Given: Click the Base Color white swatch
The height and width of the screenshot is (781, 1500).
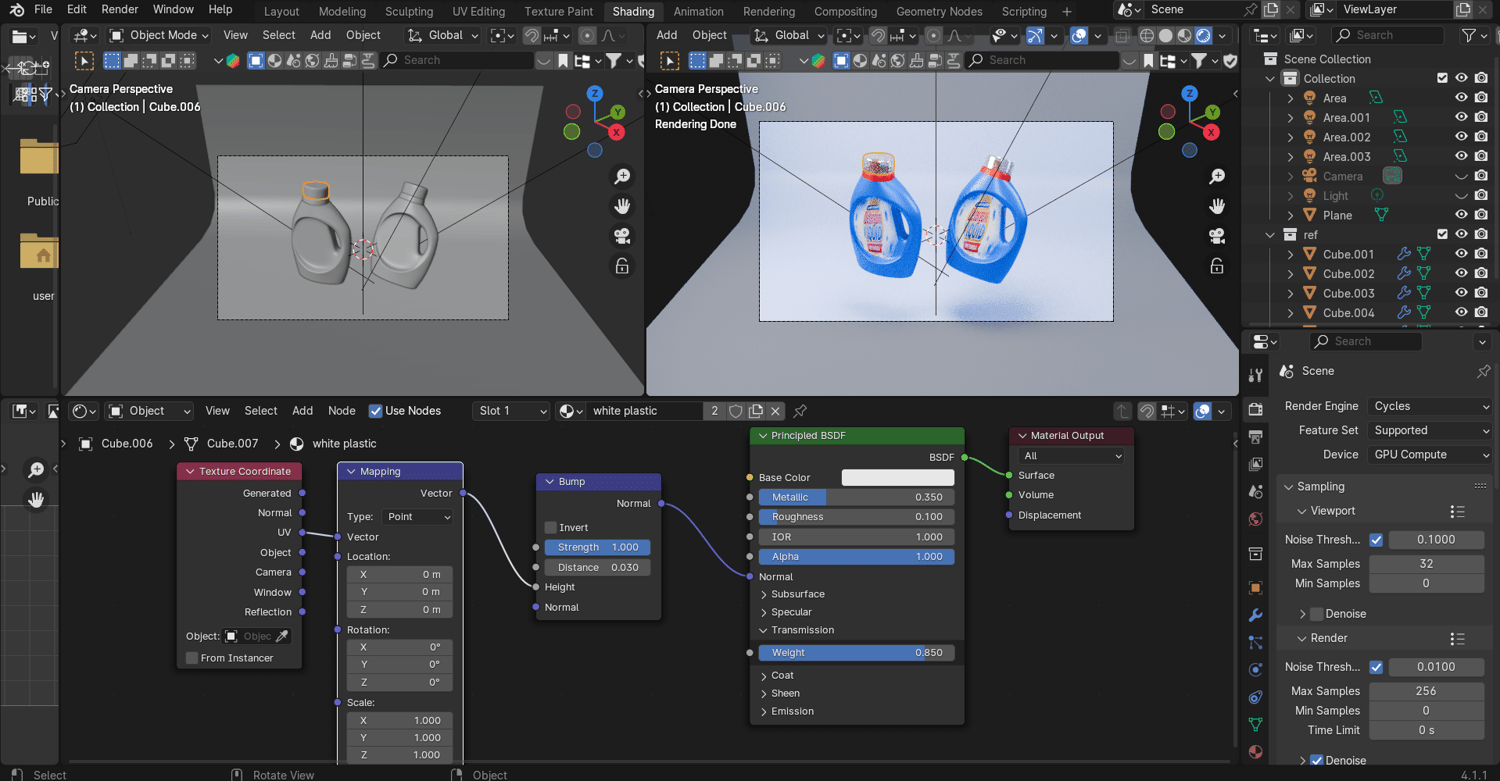Looking at the screenshot, I should point(897,478).
